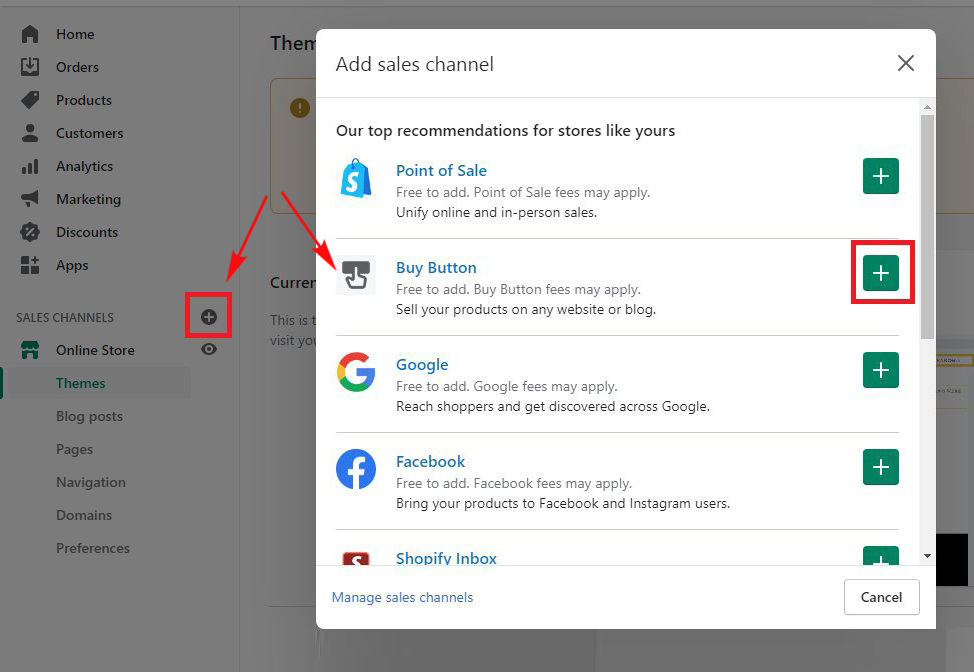This screenshot has width=974, height=672.
Task: Click the plus button next to Google
Action: tap(880, 370)
